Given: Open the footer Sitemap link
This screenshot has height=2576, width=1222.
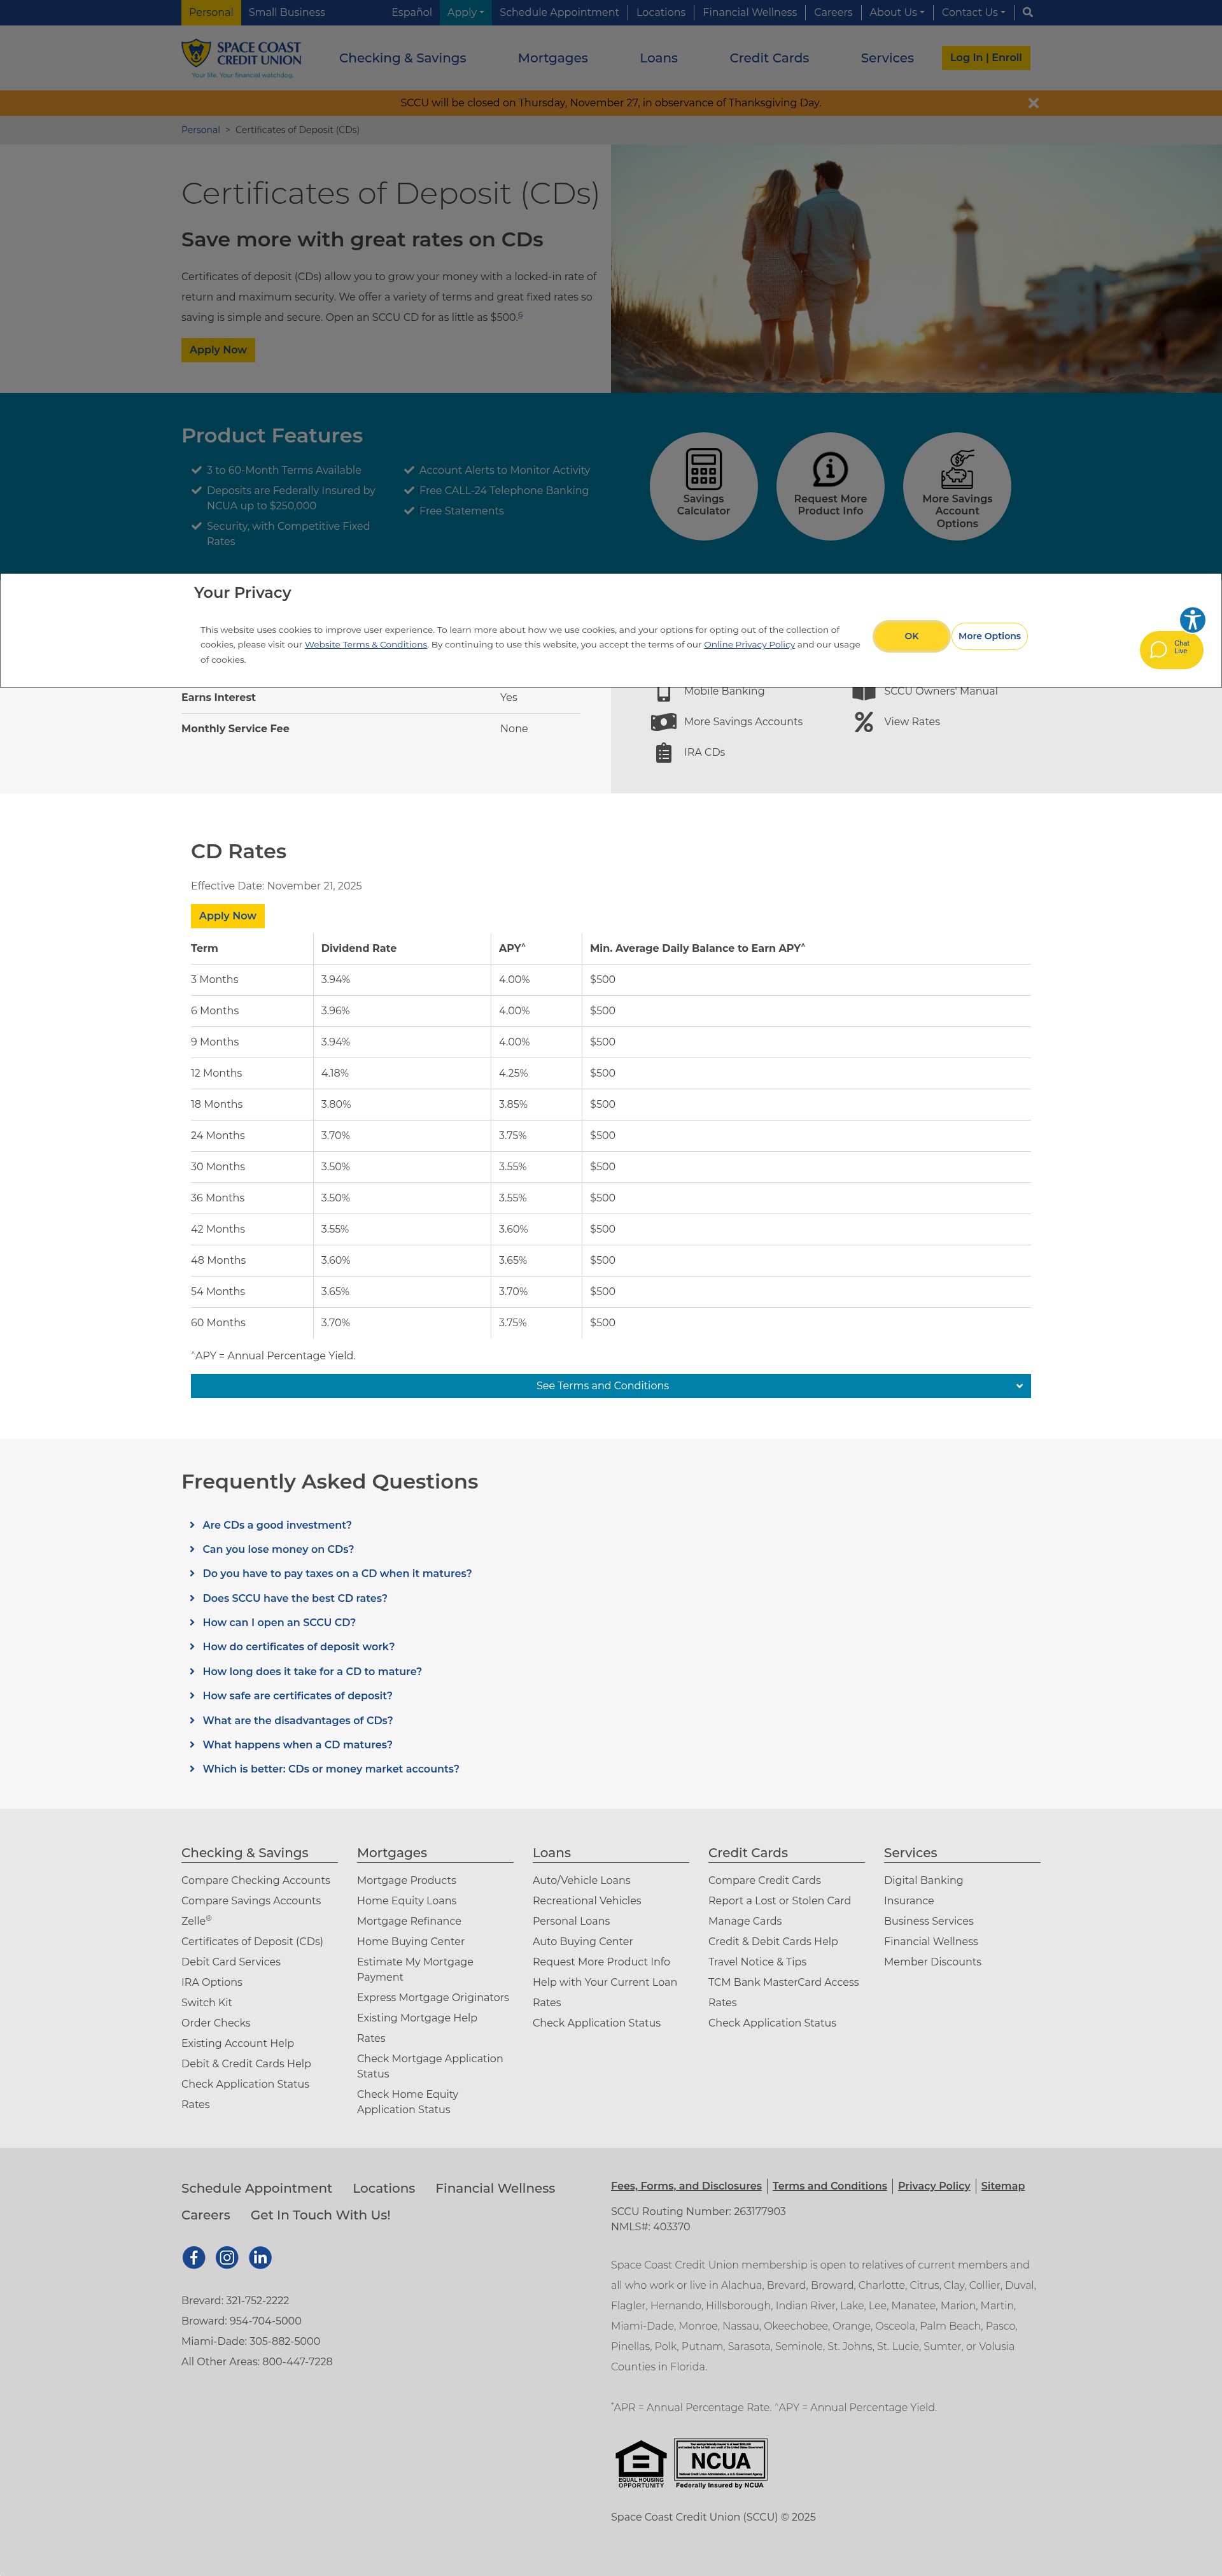Looking at the screenshot, I should pos(1002,2185).
